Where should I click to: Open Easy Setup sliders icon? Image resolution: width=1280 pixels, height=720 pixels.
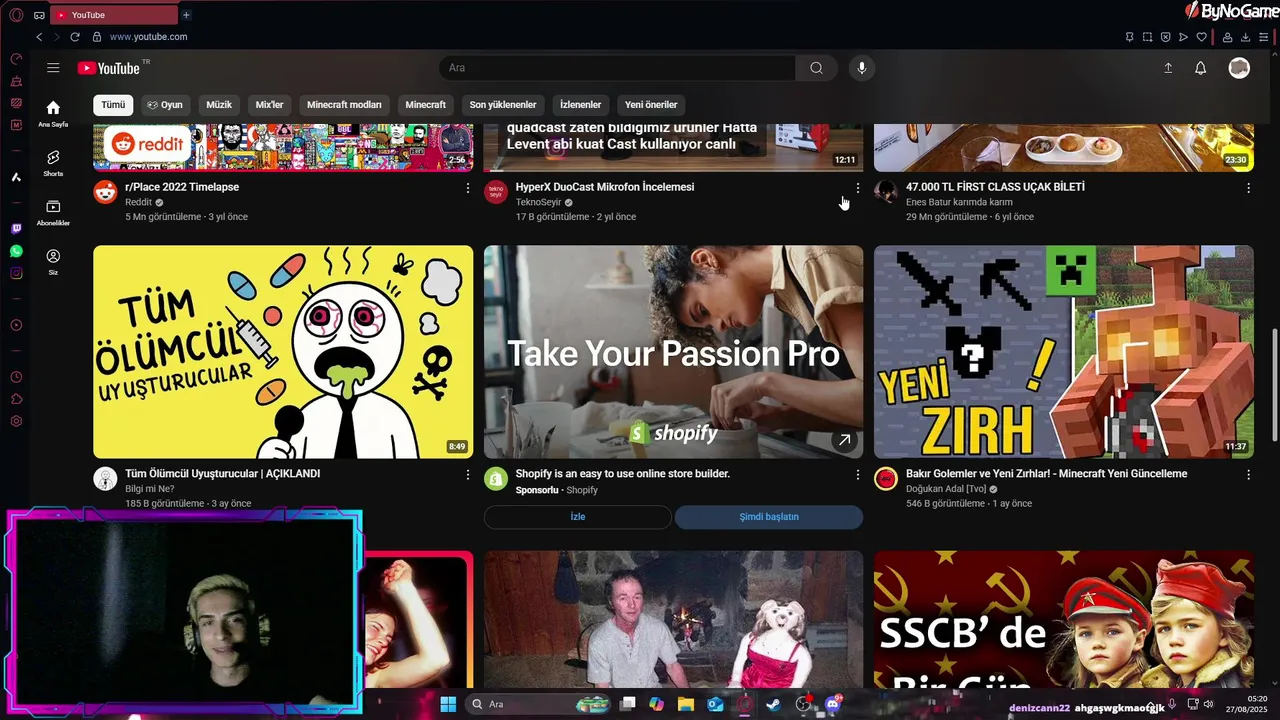click(x=1264, y=37)
